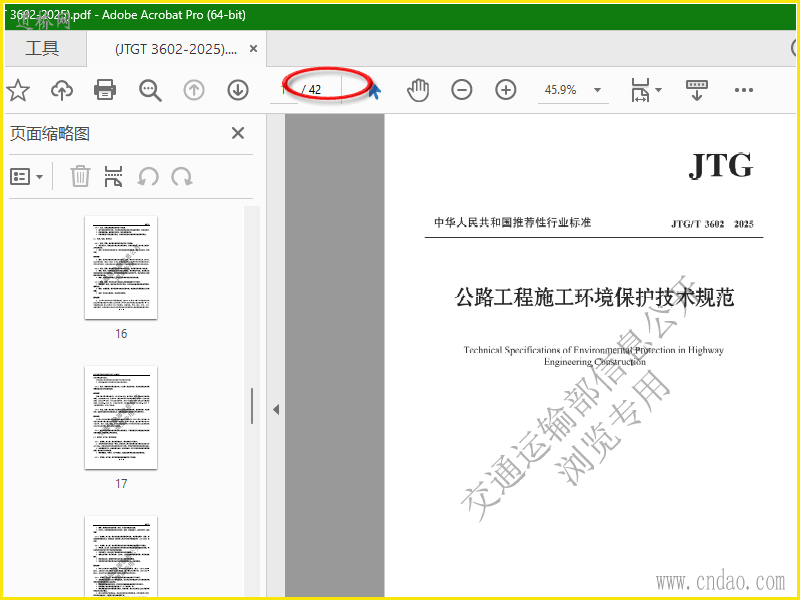Image resolution: width=800 pixels, height=600 pixels.
Task: Click the title 公路工程施工环境保护技术规范
Action: point(594,297)
